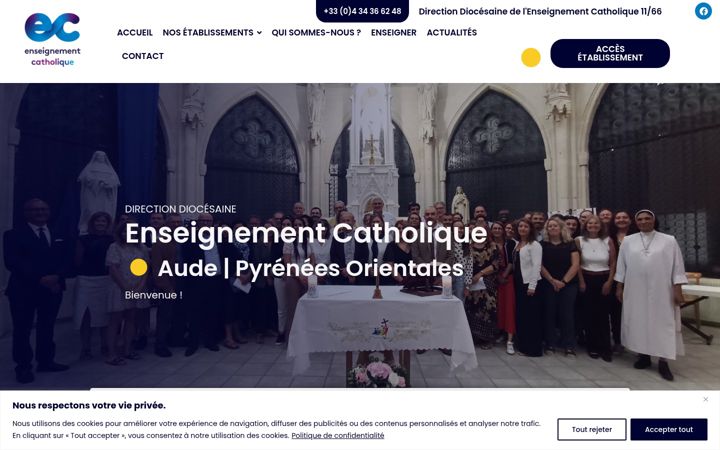The width and height of the screenshot is (720, 450).
Task: Click the DIRECTION DIOCÉSAINE hero subtitle
Action: tap(180, 209)
